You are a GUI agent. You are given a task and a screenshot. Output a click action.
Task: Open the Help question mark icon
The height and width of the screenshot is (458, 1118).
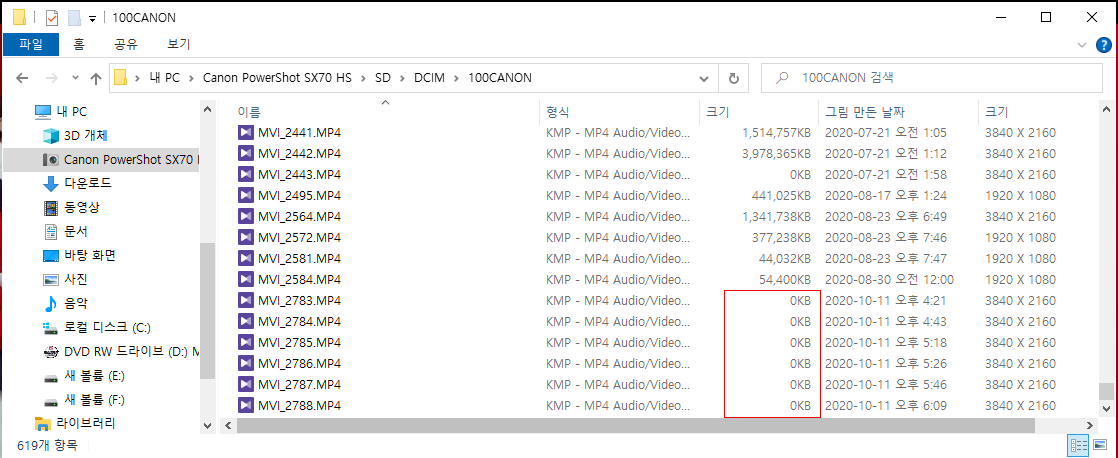point(1104,45)
